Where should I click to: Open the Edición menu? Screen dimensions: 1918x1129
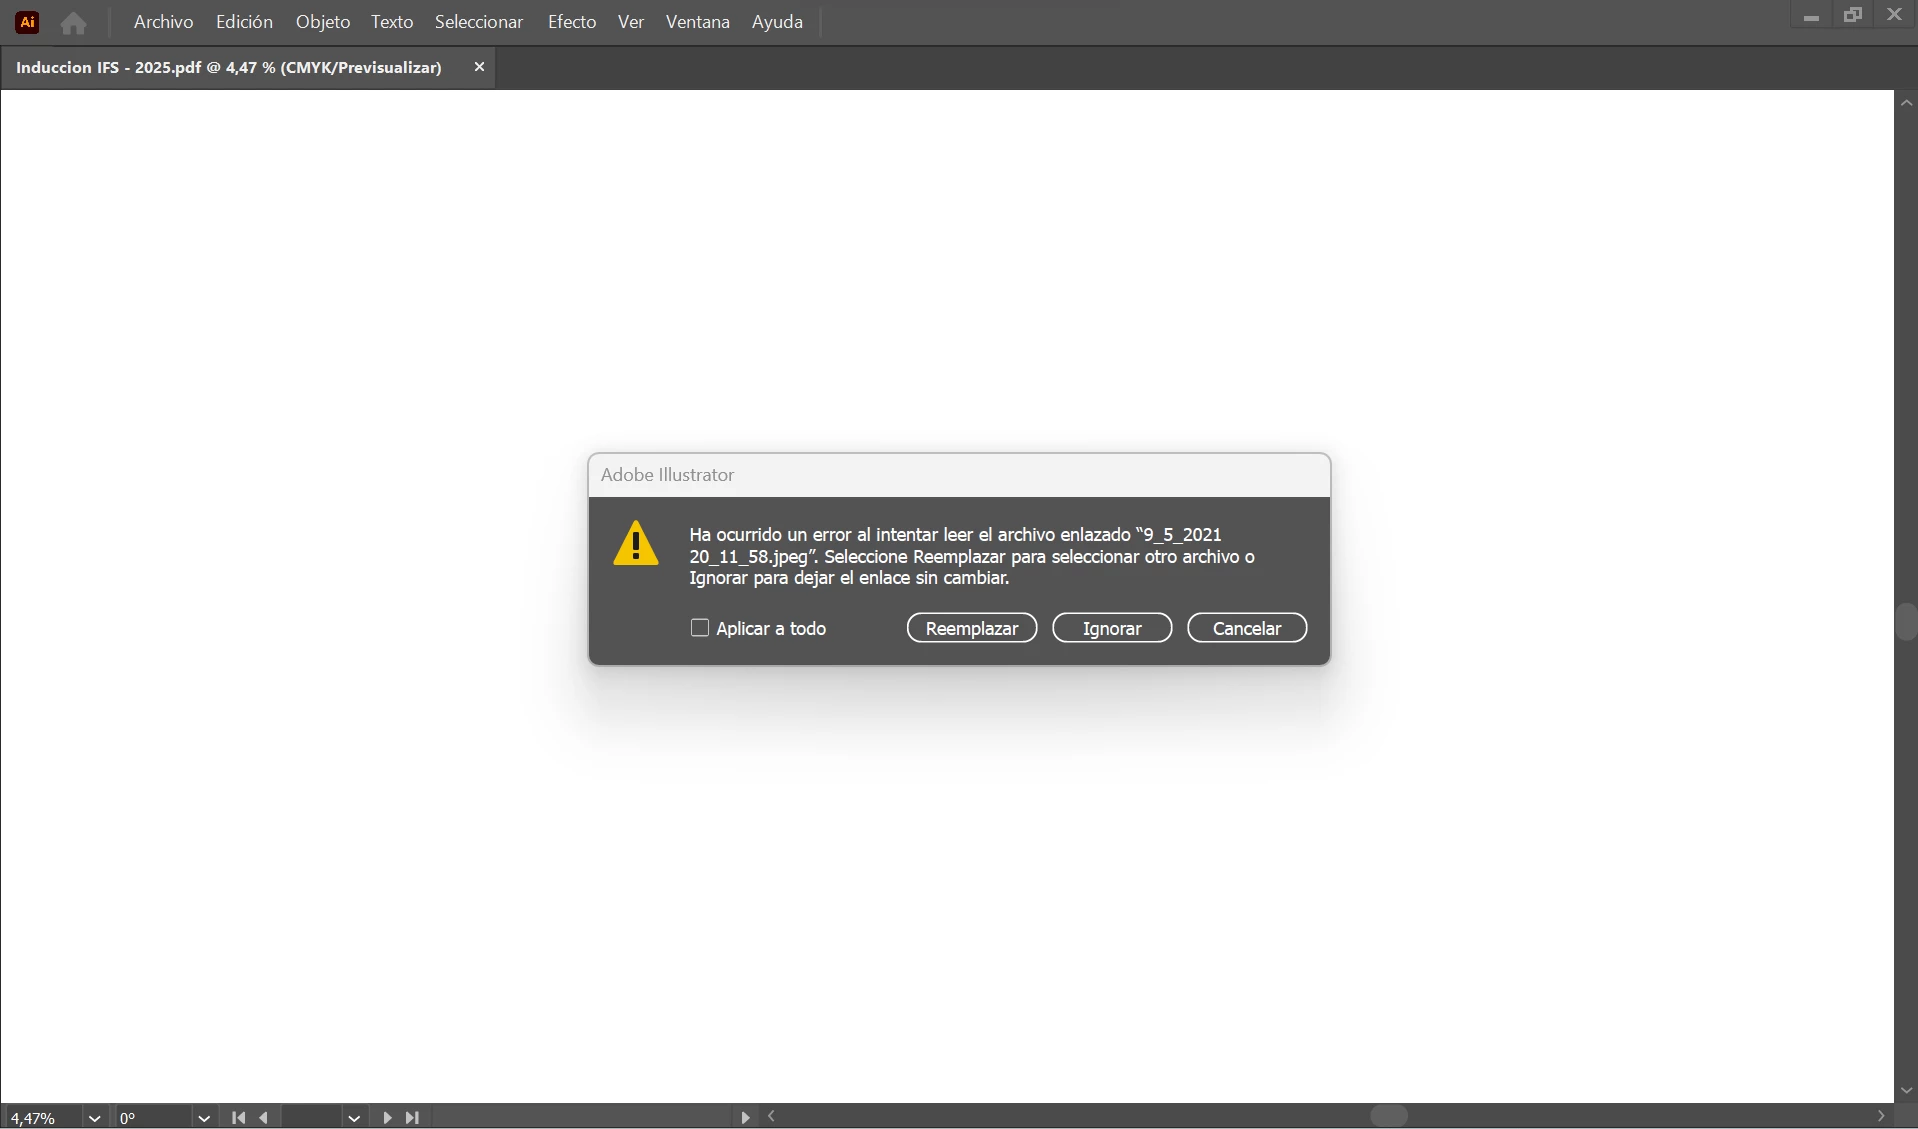[x=244, y=21]
